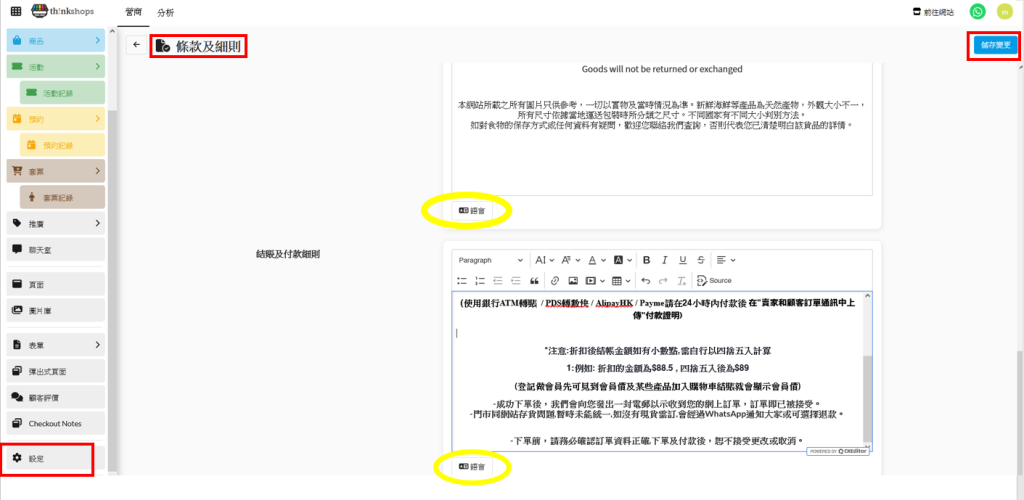Screen dimensions: 1024x500
Task: Toggle italic formatting
Action: pos(664,260)
